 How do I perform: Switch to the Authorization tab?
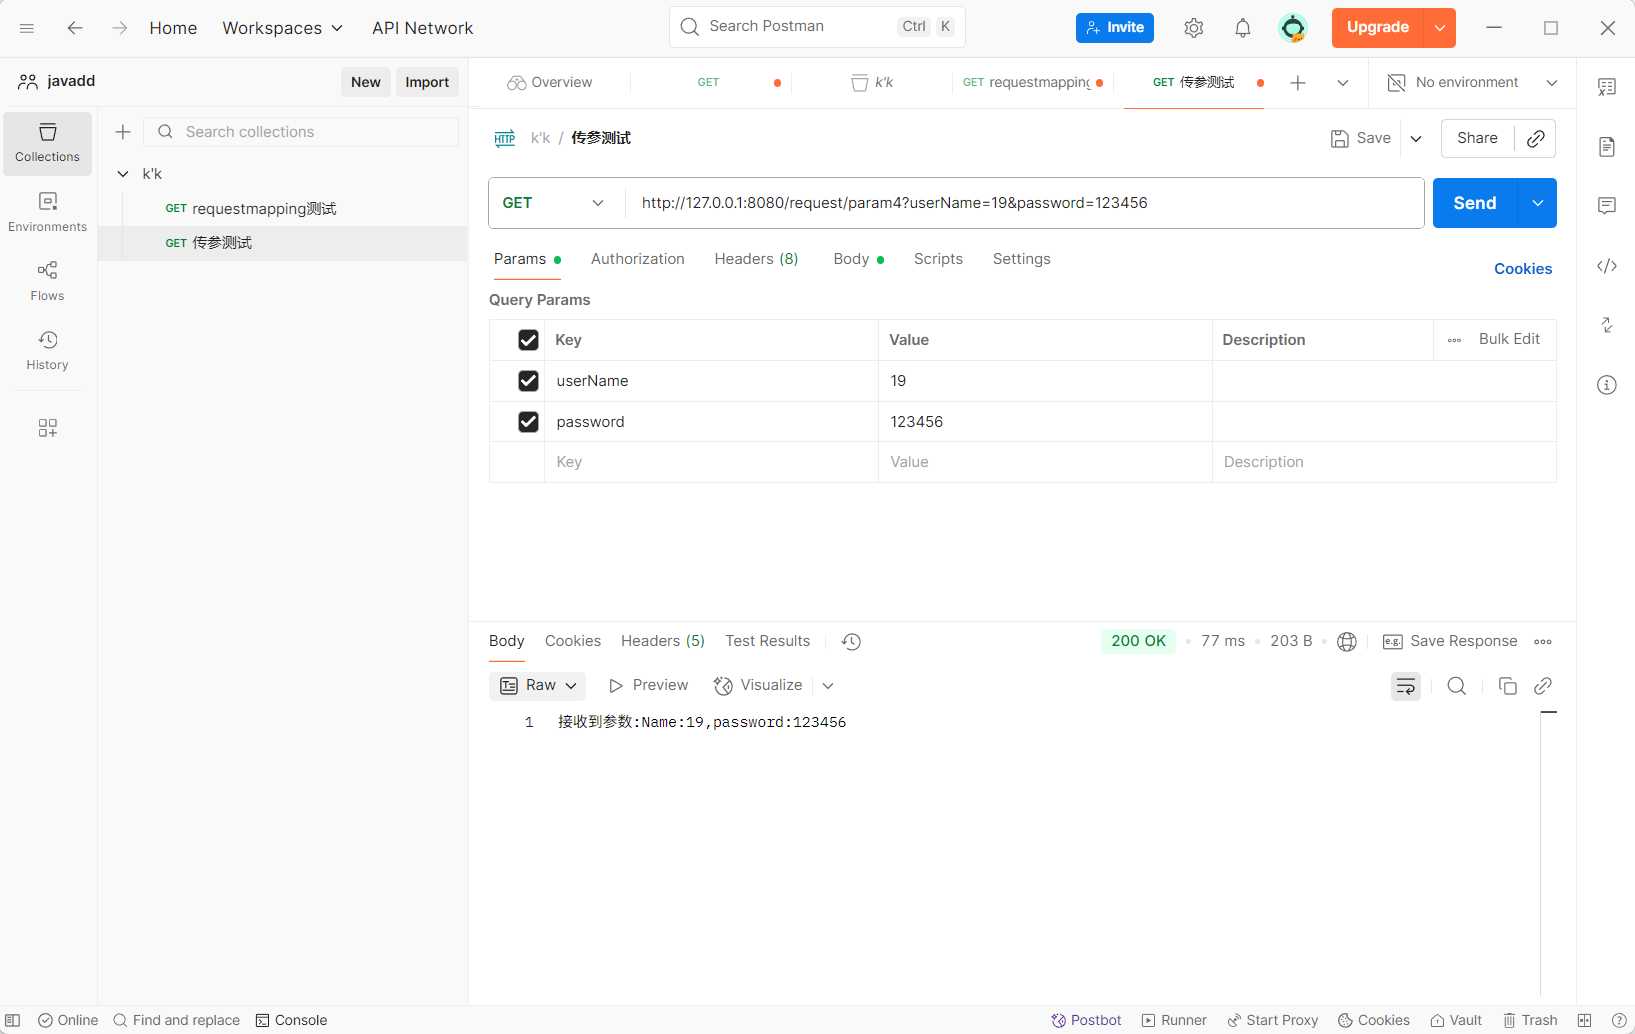click(638, 259)
